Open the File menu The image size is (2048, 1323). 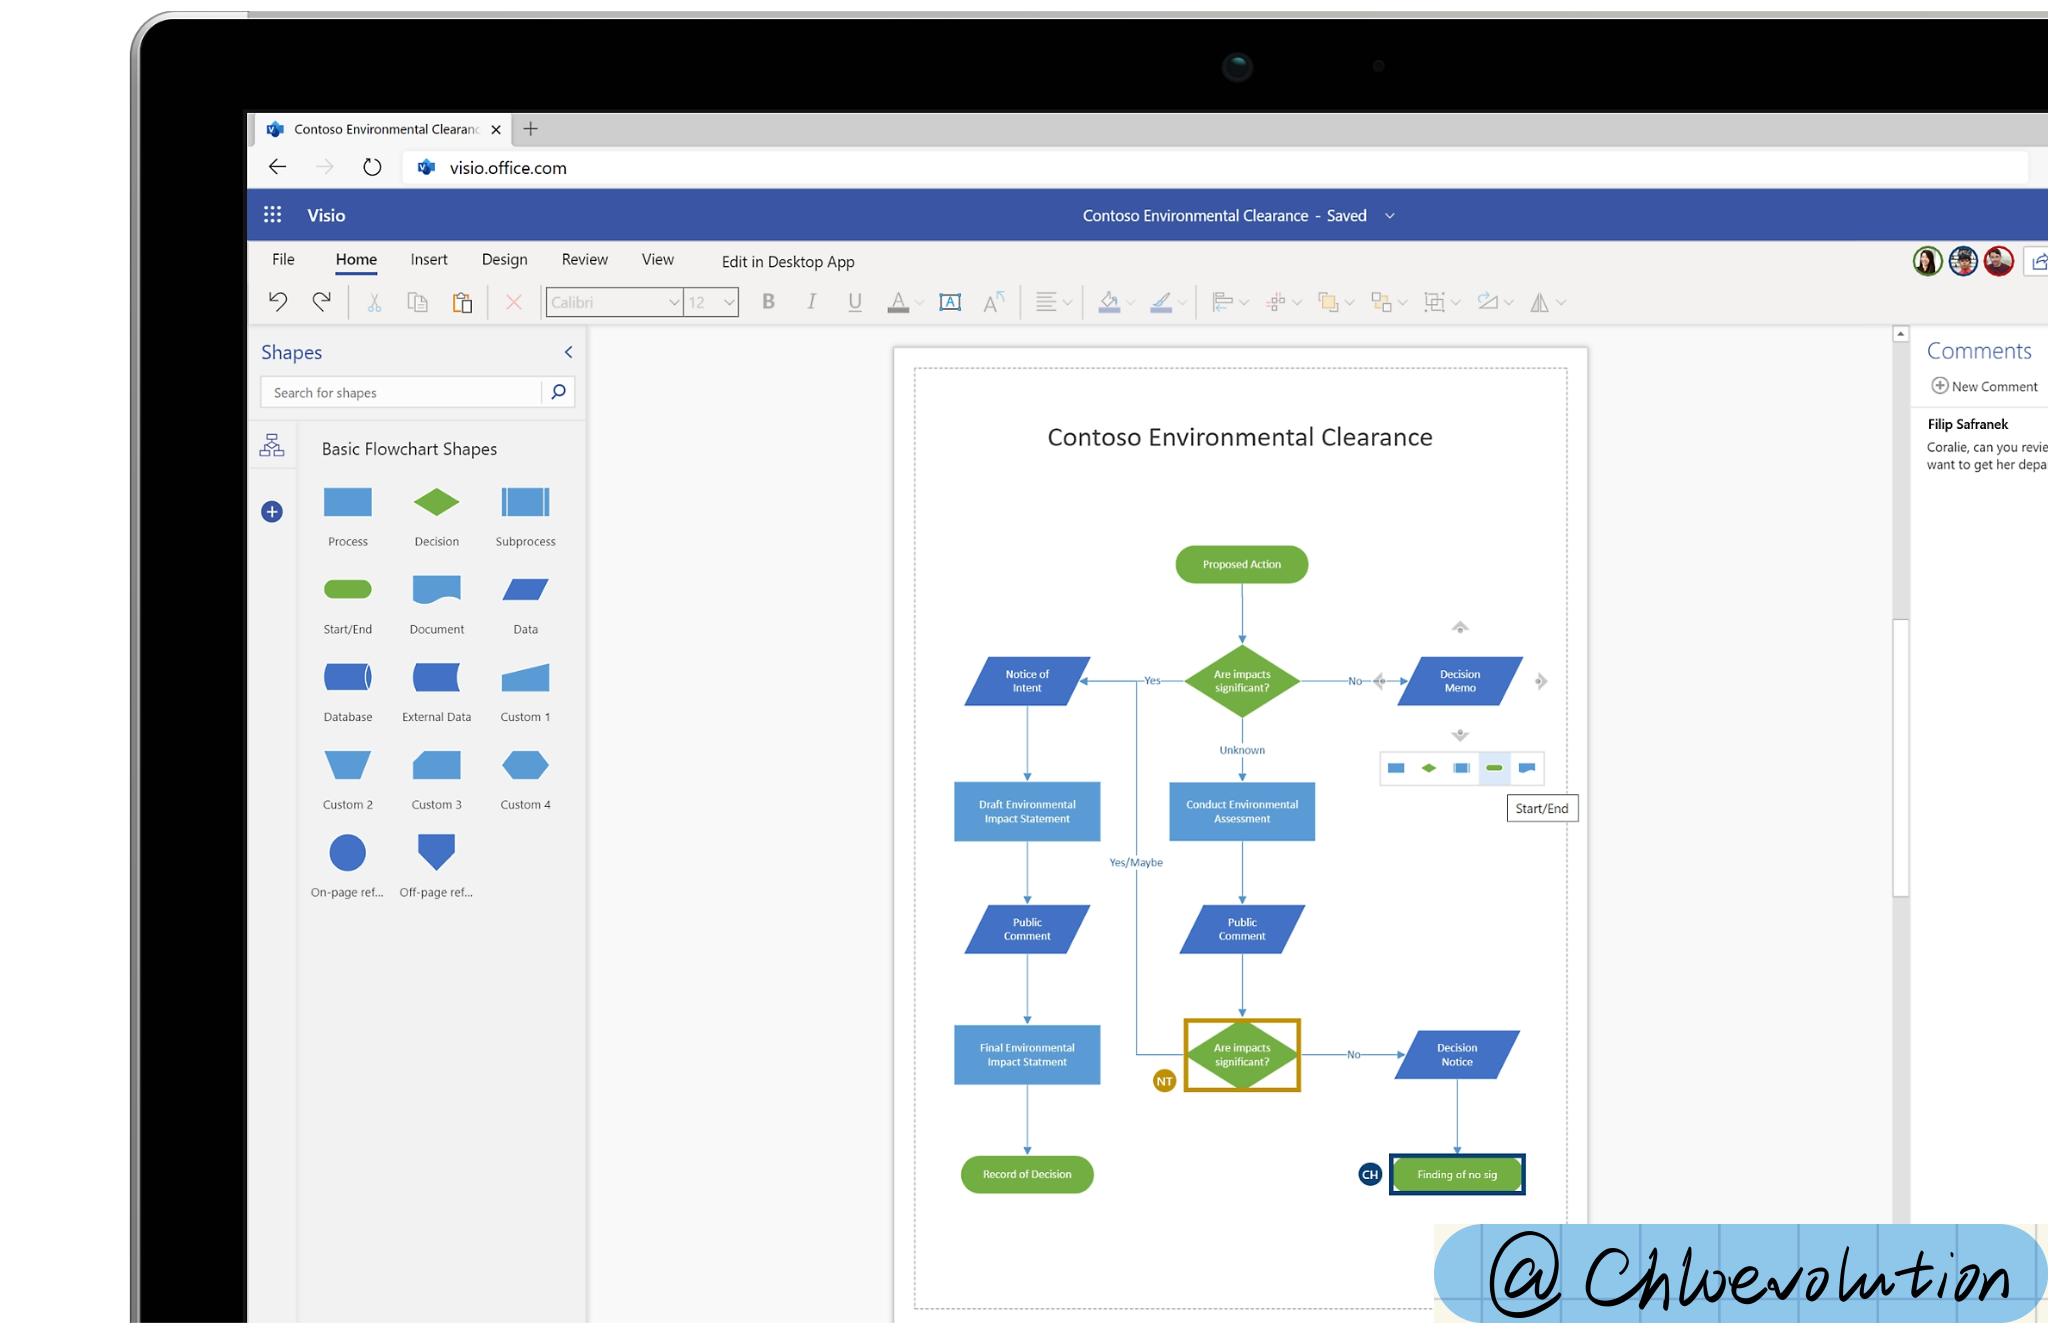(x=283, y=259)
